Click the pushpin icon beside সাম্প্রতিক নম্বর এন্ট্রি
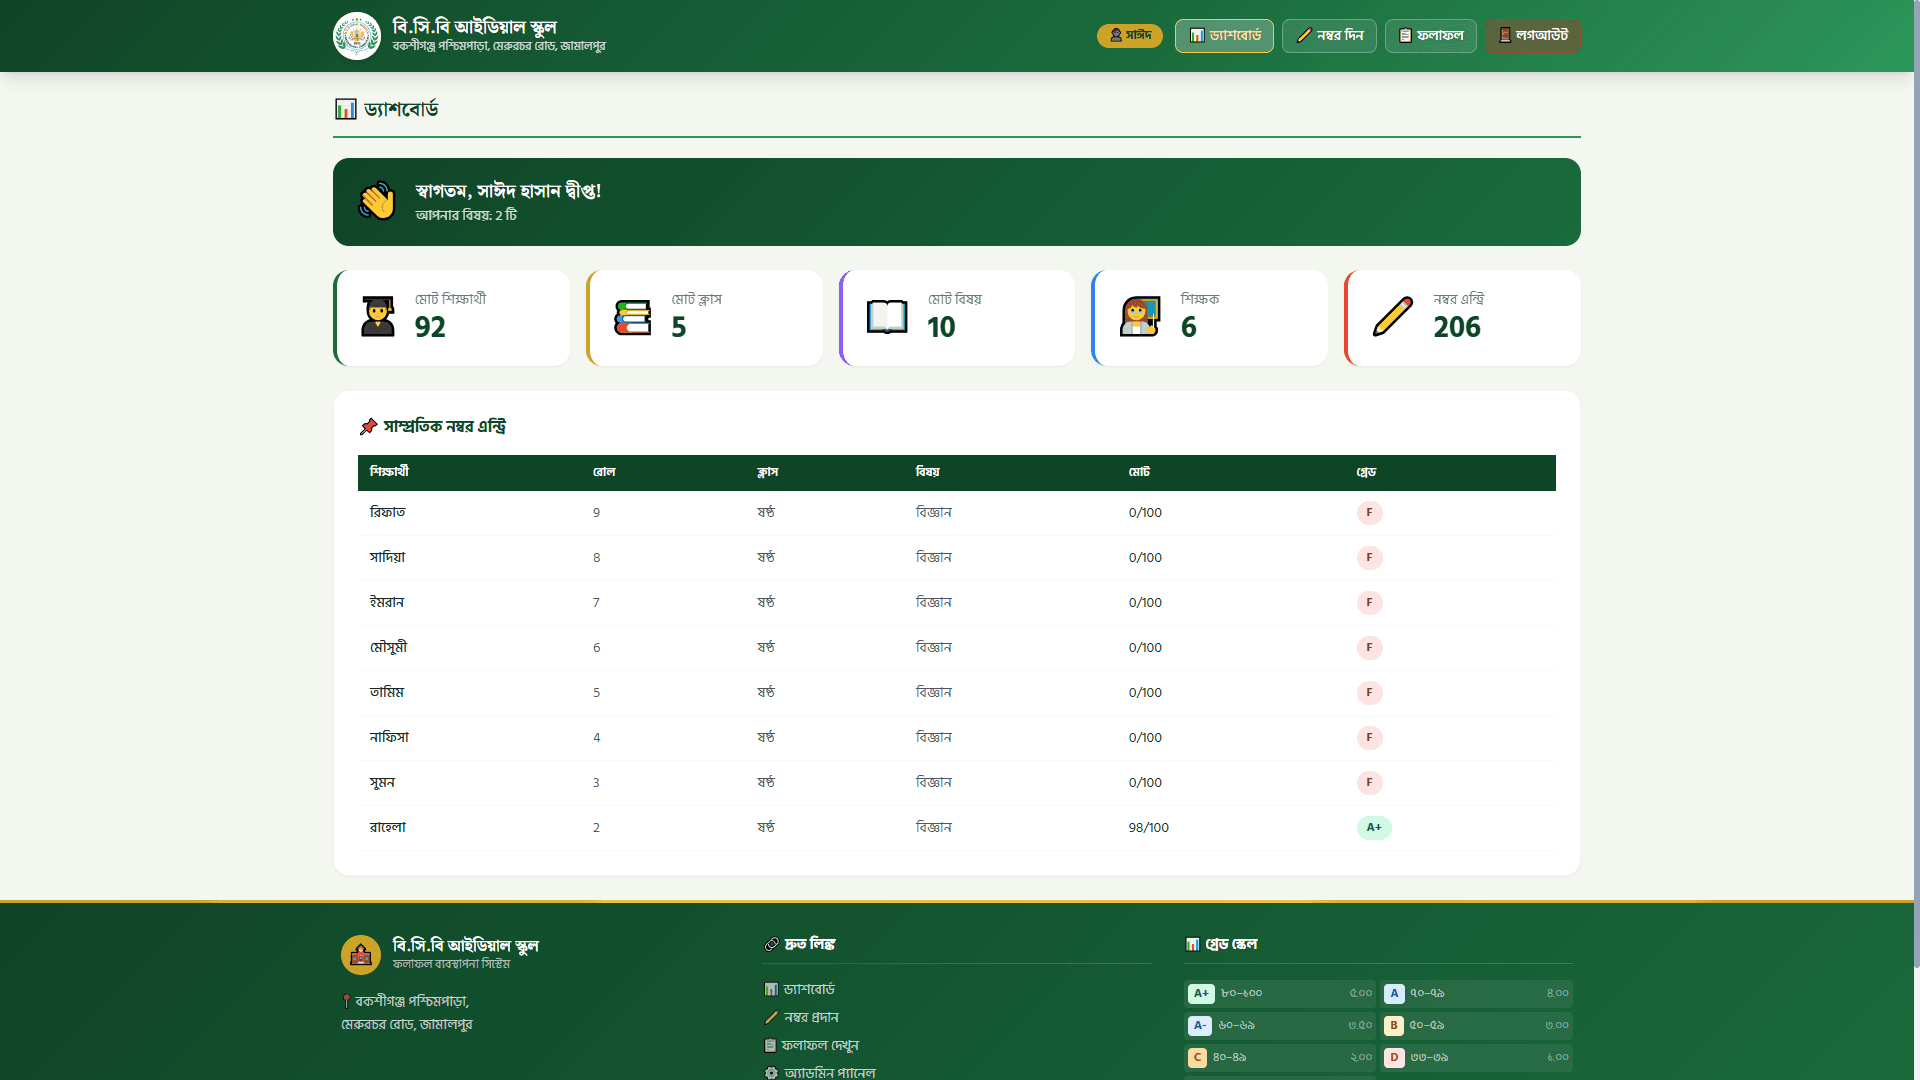 click(369, 427)
